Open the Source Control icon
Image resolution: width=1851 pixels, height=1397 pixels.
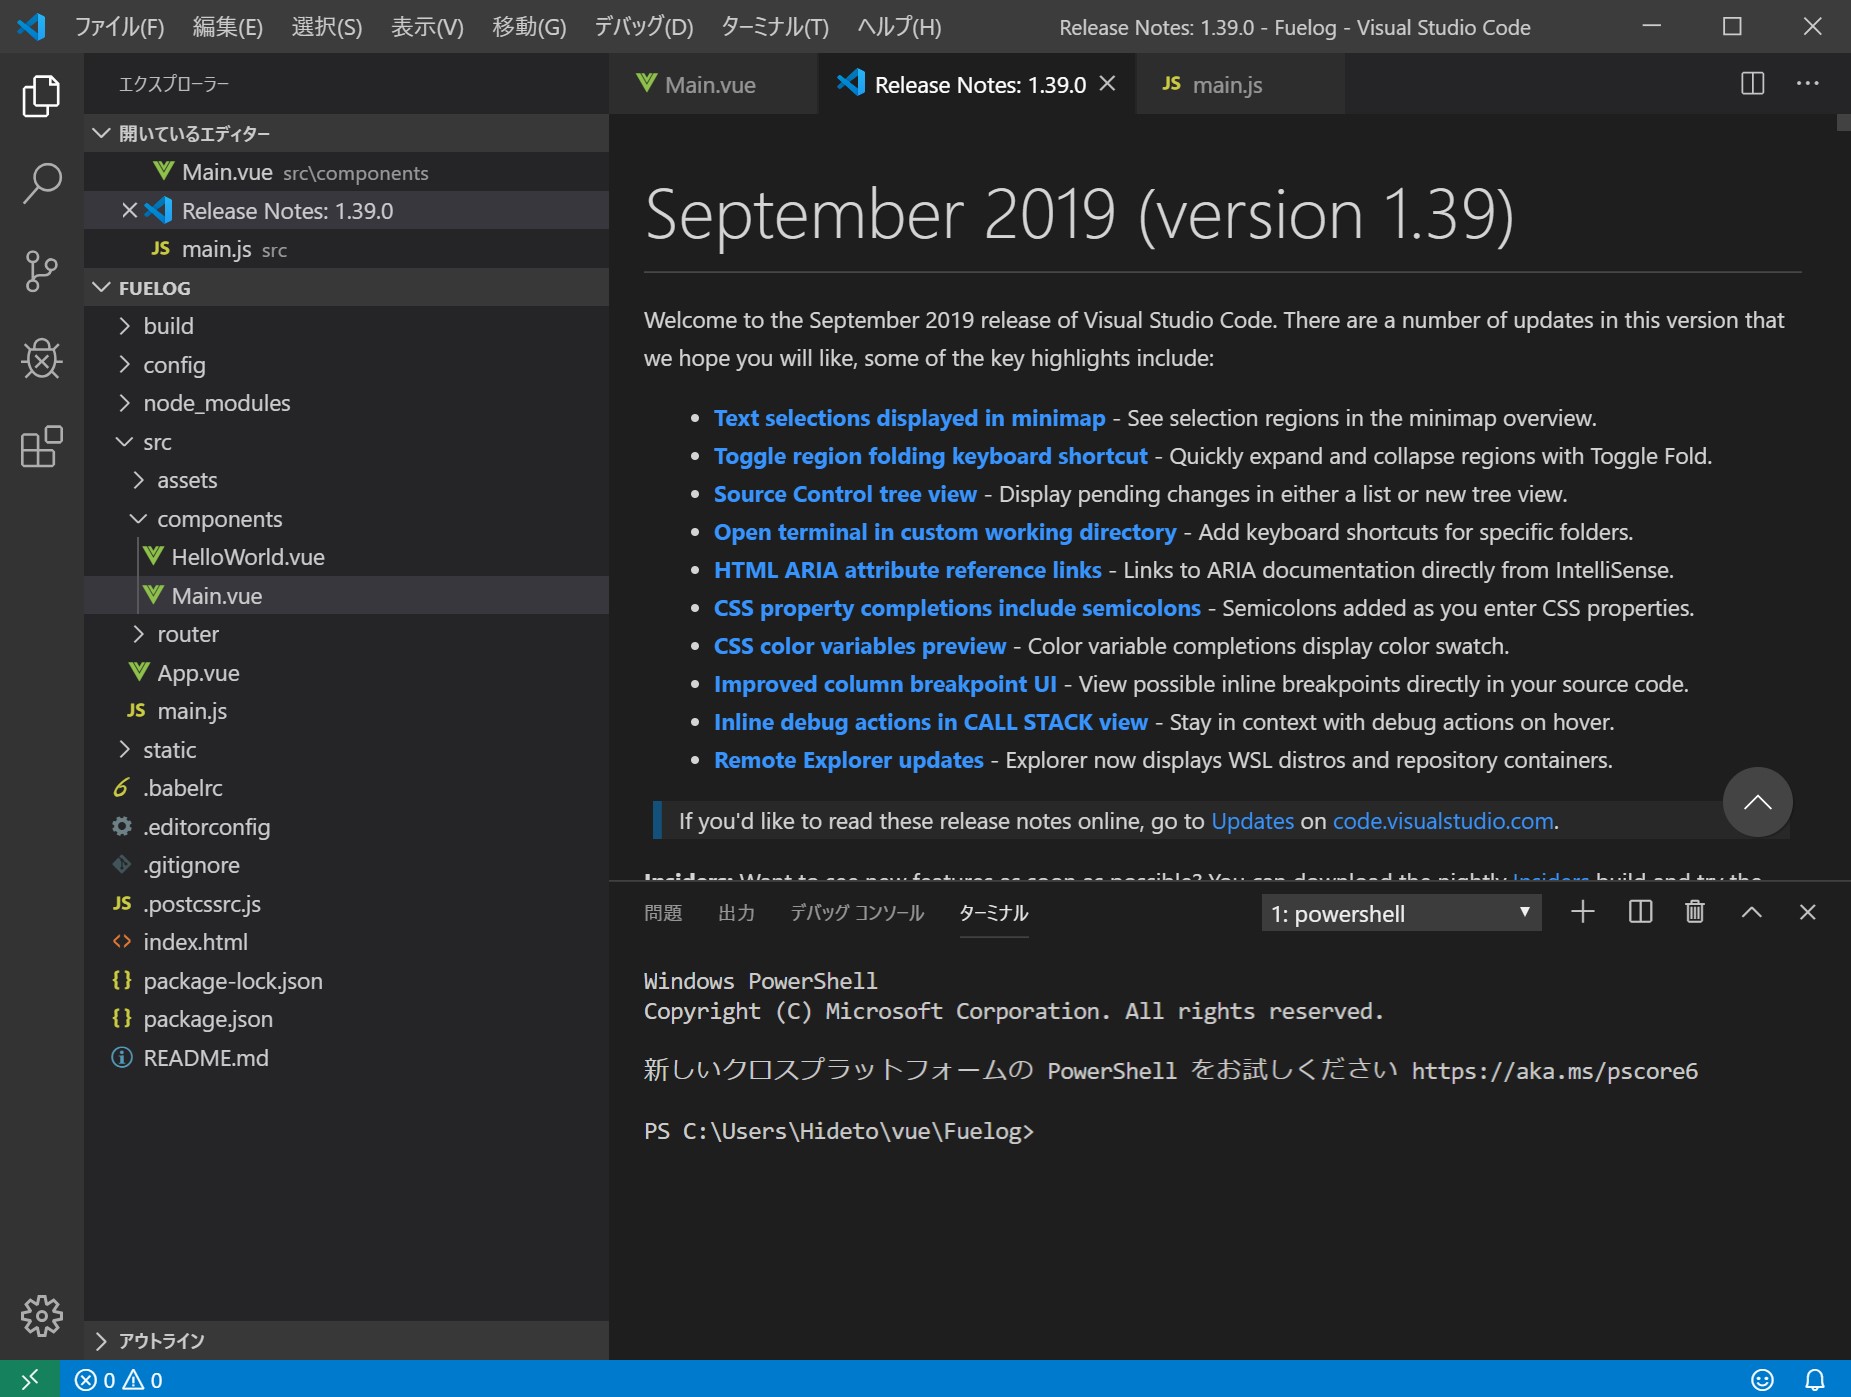point(40,270)
